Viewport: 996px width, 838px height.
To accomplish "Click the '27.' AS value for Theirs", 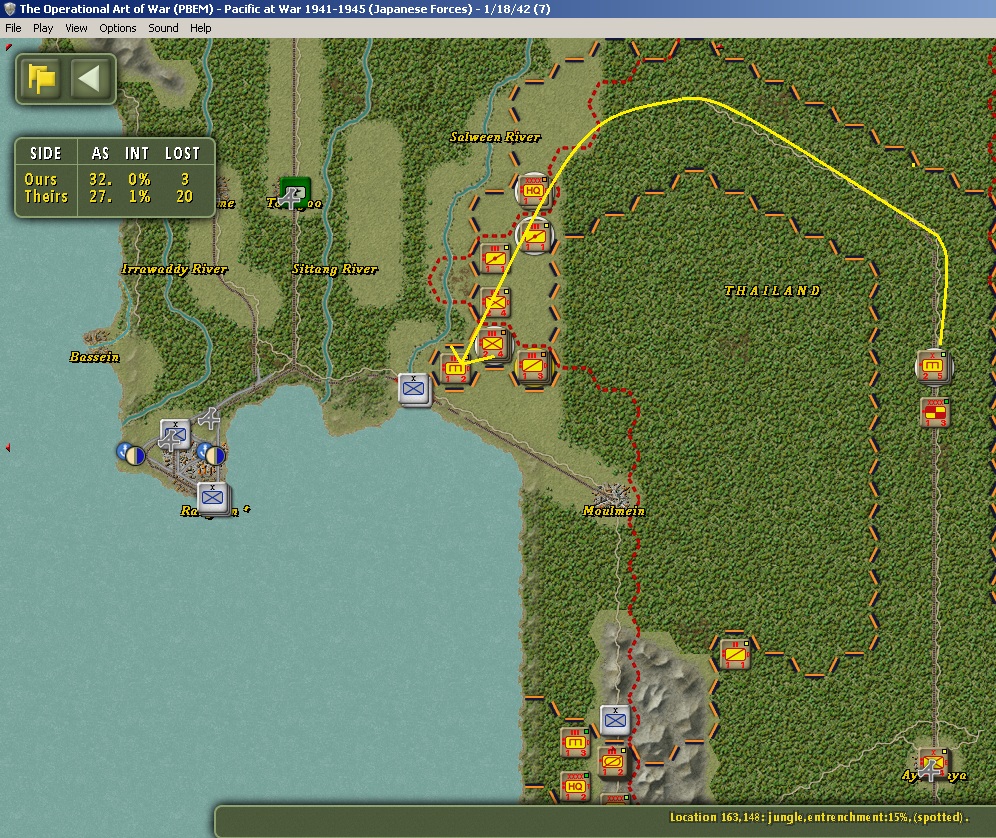I will click(x=100, y=197).
